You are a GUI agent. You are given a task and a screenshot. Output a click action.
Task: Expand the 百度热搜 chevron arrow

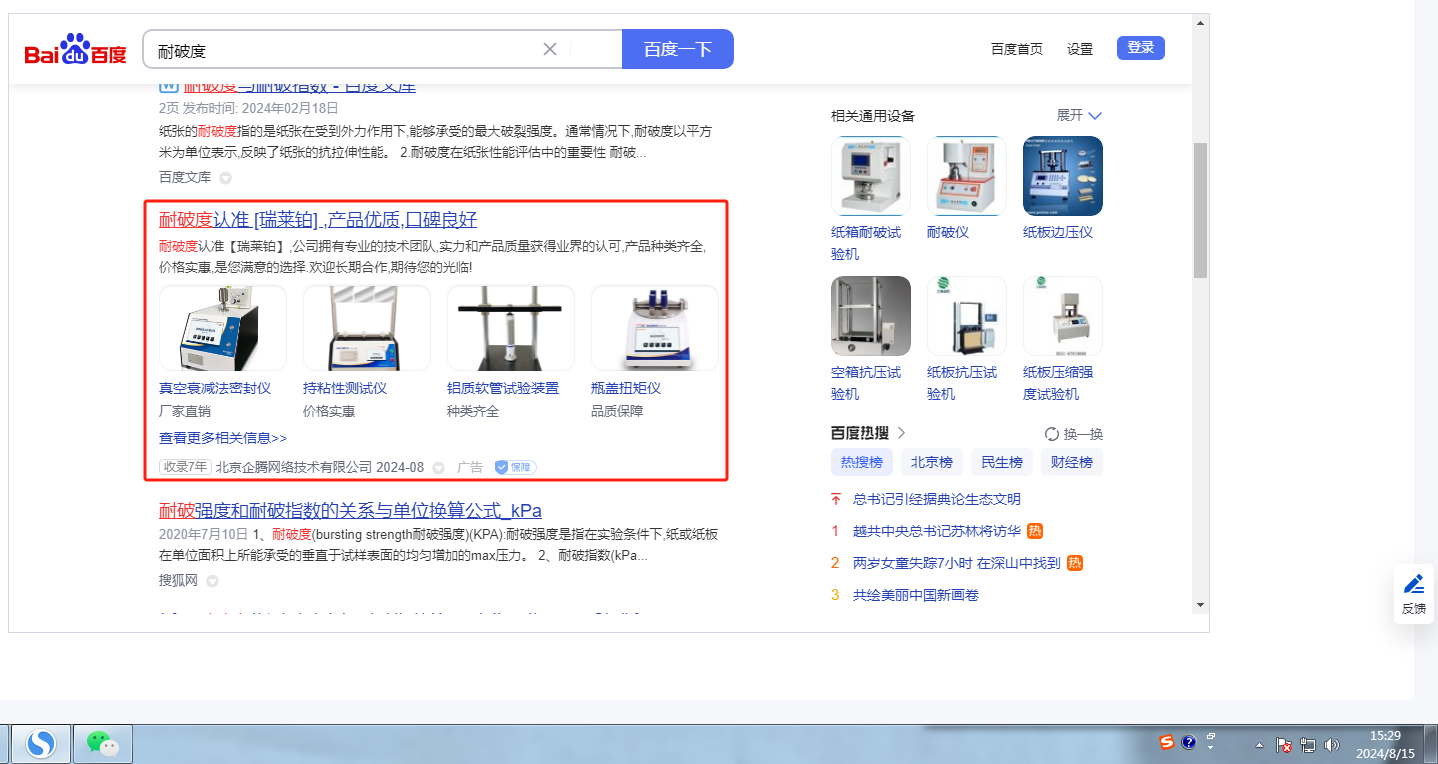point(901,433)
